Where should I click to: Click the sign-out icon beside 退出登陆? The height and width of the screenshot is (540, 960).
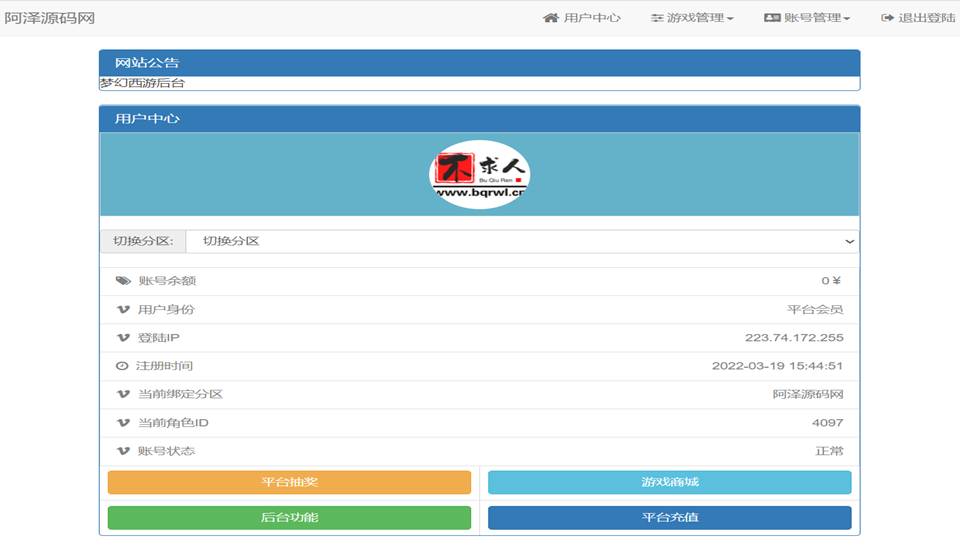click(887, 18)
